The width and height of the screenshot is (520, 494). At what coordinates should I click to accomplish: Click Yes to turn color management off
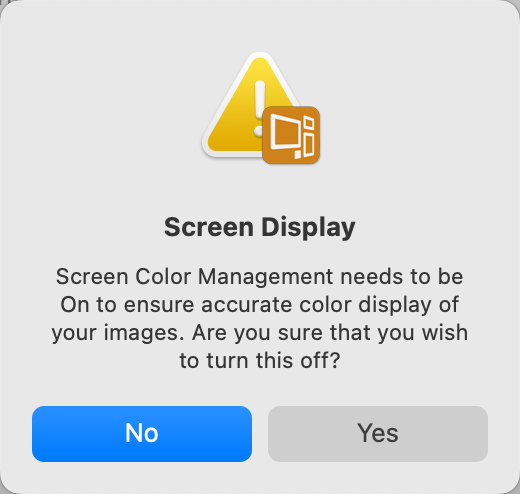tap(378, 434)
